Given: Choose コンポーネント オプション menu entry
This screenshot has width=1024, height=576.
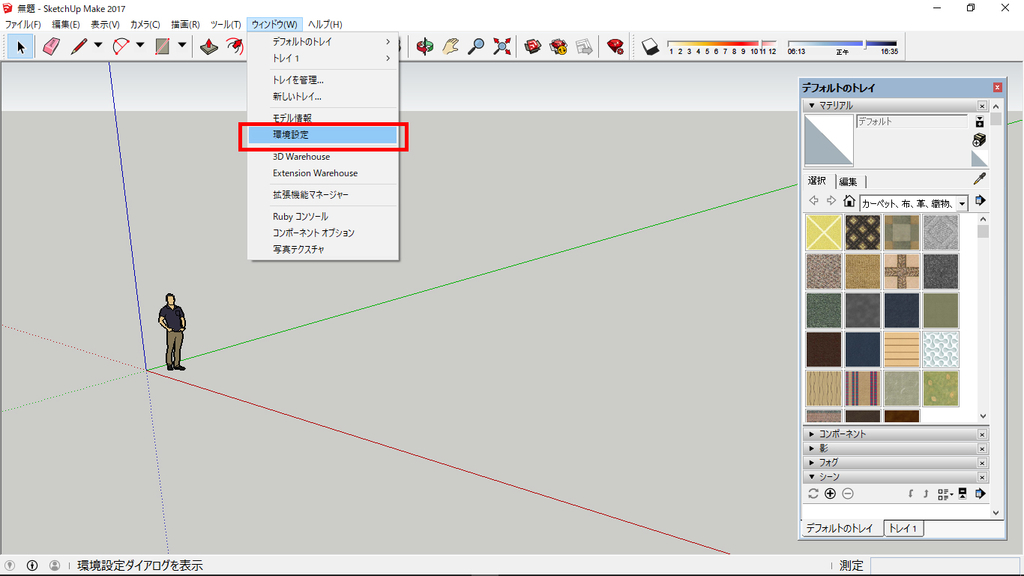Looking at the screenshot, I should 323,232.
